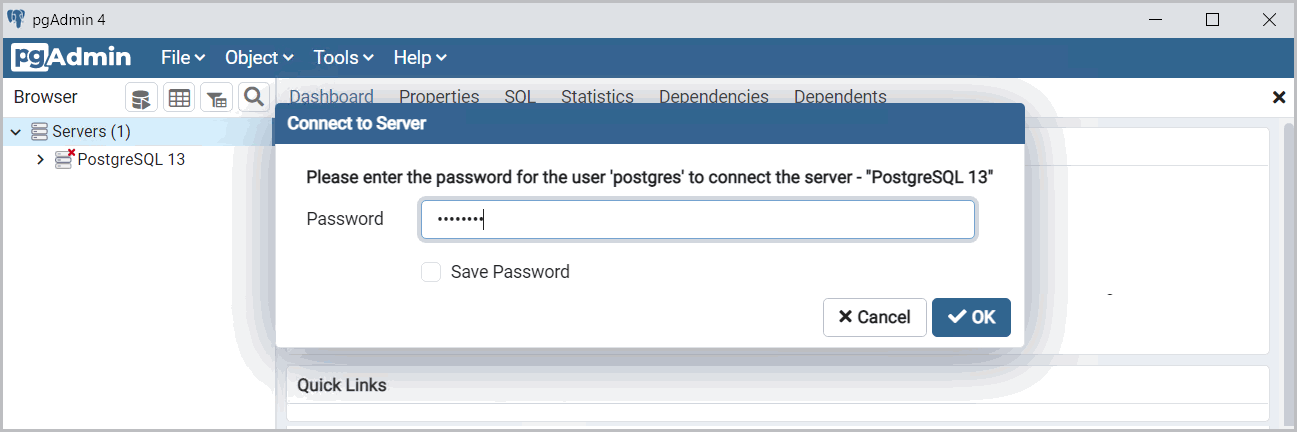
Task: Click the PostgreSQL 13 server icon
Action: 65,159
